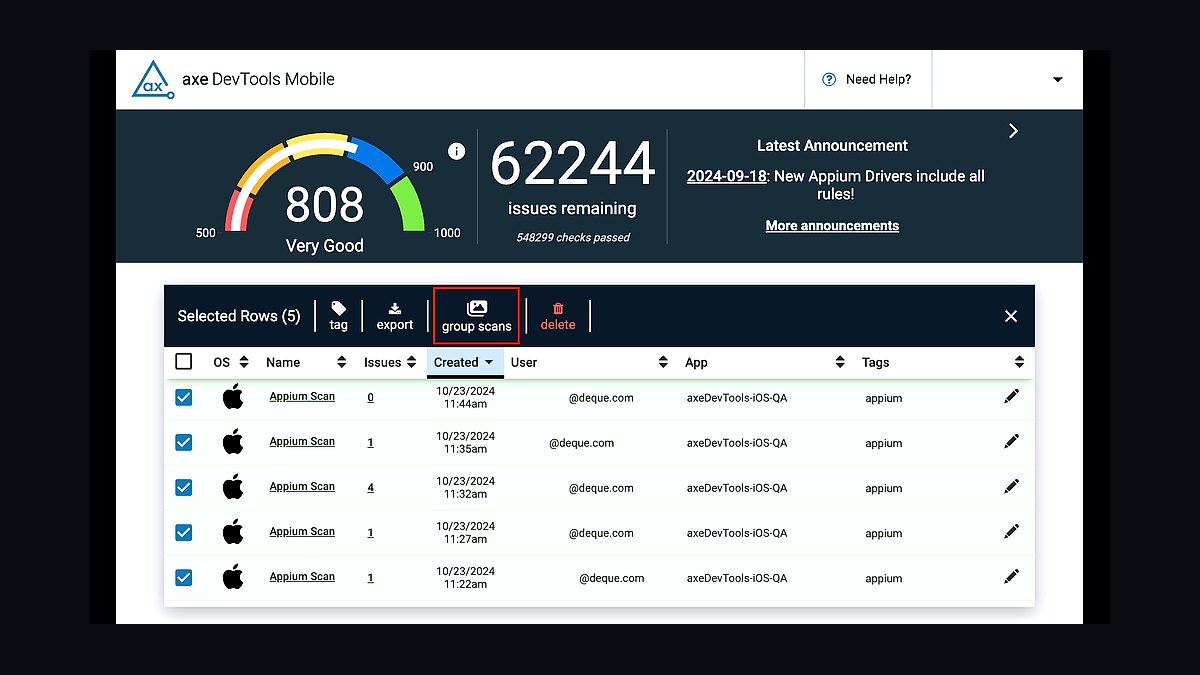Sort by the App column

(x=765, y=362)
